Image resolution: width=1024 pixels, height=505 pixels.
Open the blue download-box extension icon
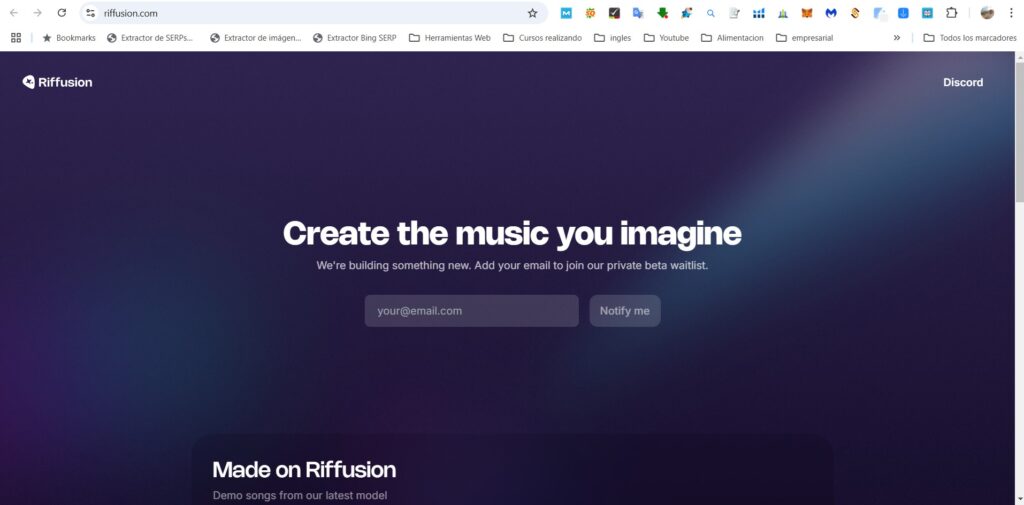pyautogui.click(x=903, y=13)
